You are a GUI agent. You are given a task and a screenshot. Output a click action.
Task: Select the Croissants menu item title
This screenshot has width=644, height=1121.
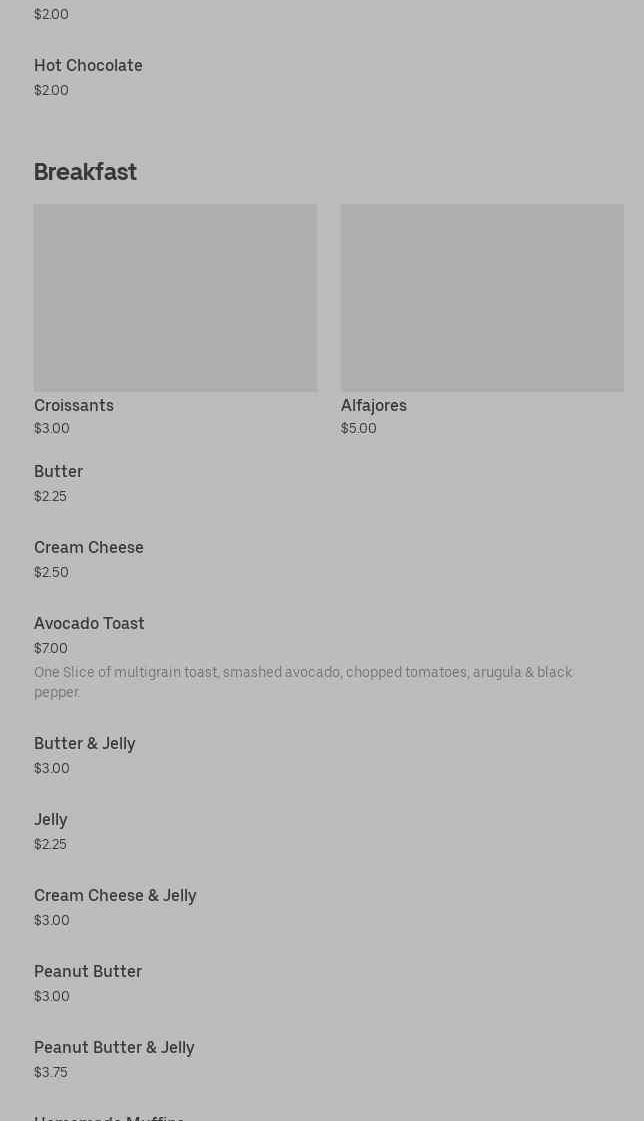(x=74, y=405)
